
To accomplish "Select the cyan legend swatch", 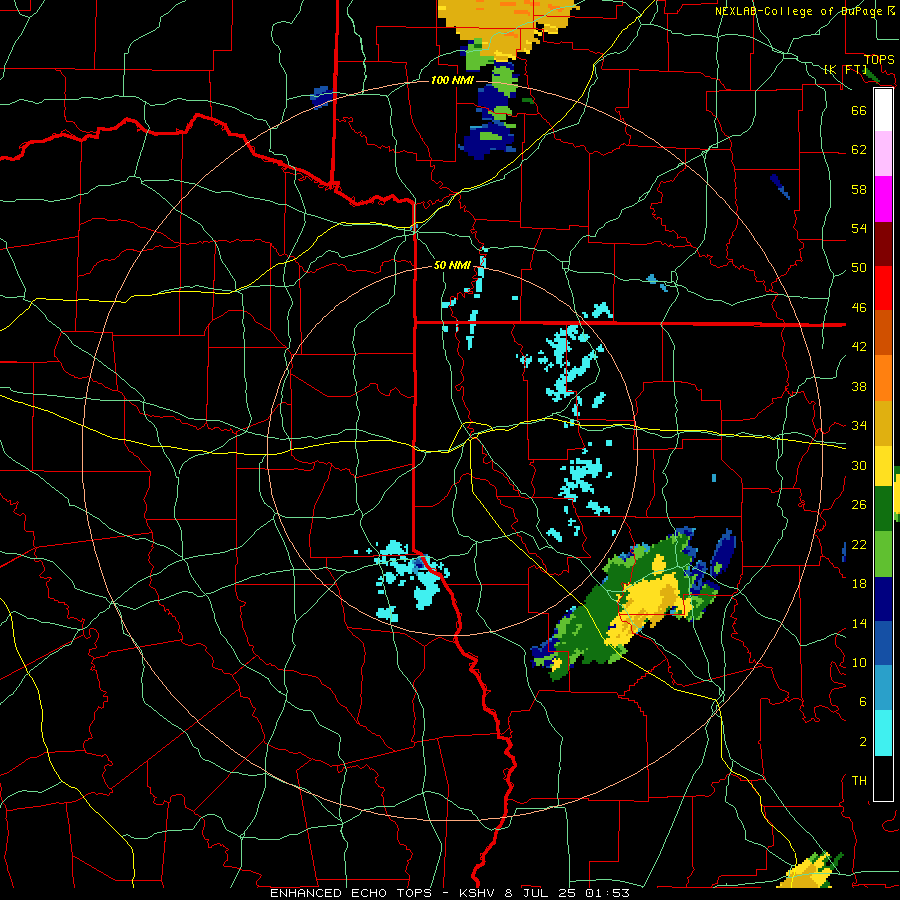I will tap(883, 733).
